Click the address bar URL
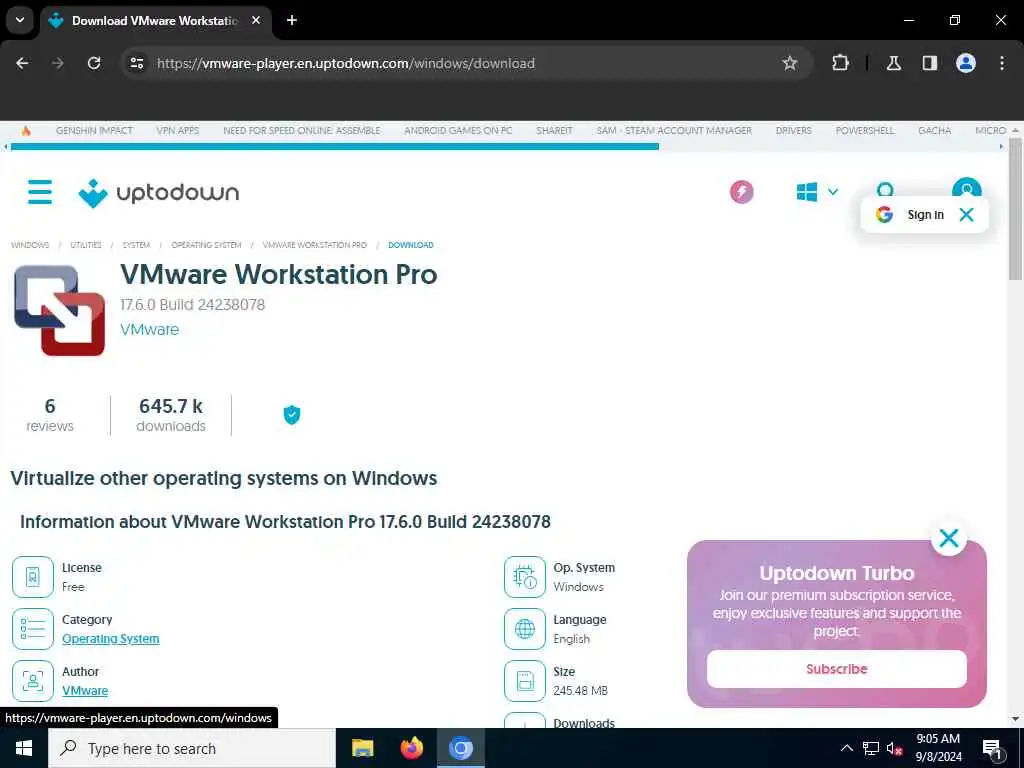Viewport: 1024px width, 768px height. pyautogui.click(x=346, y=63)
